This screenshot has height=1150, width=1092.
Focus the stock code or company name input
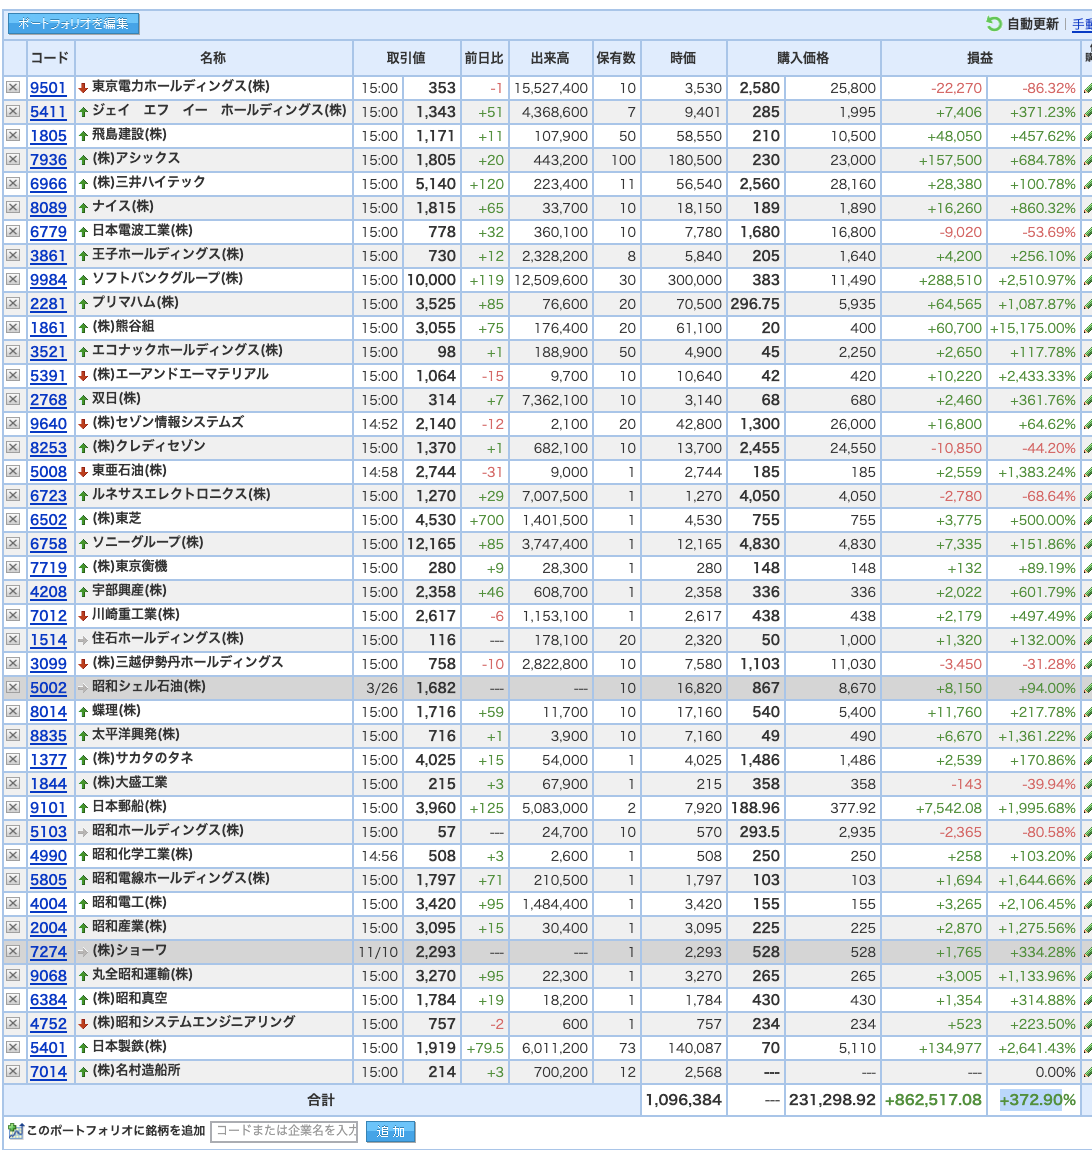pos(285,1131)
